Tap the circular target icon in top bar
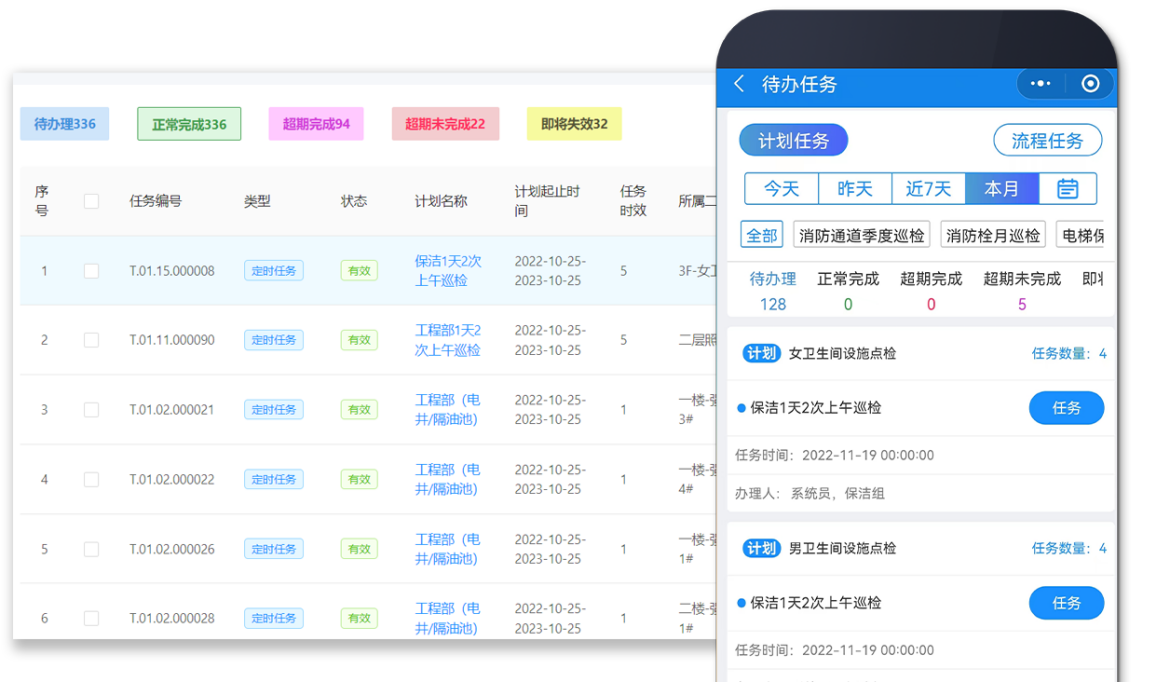This screenshot has width=1170, height=682. [1091, 84]
